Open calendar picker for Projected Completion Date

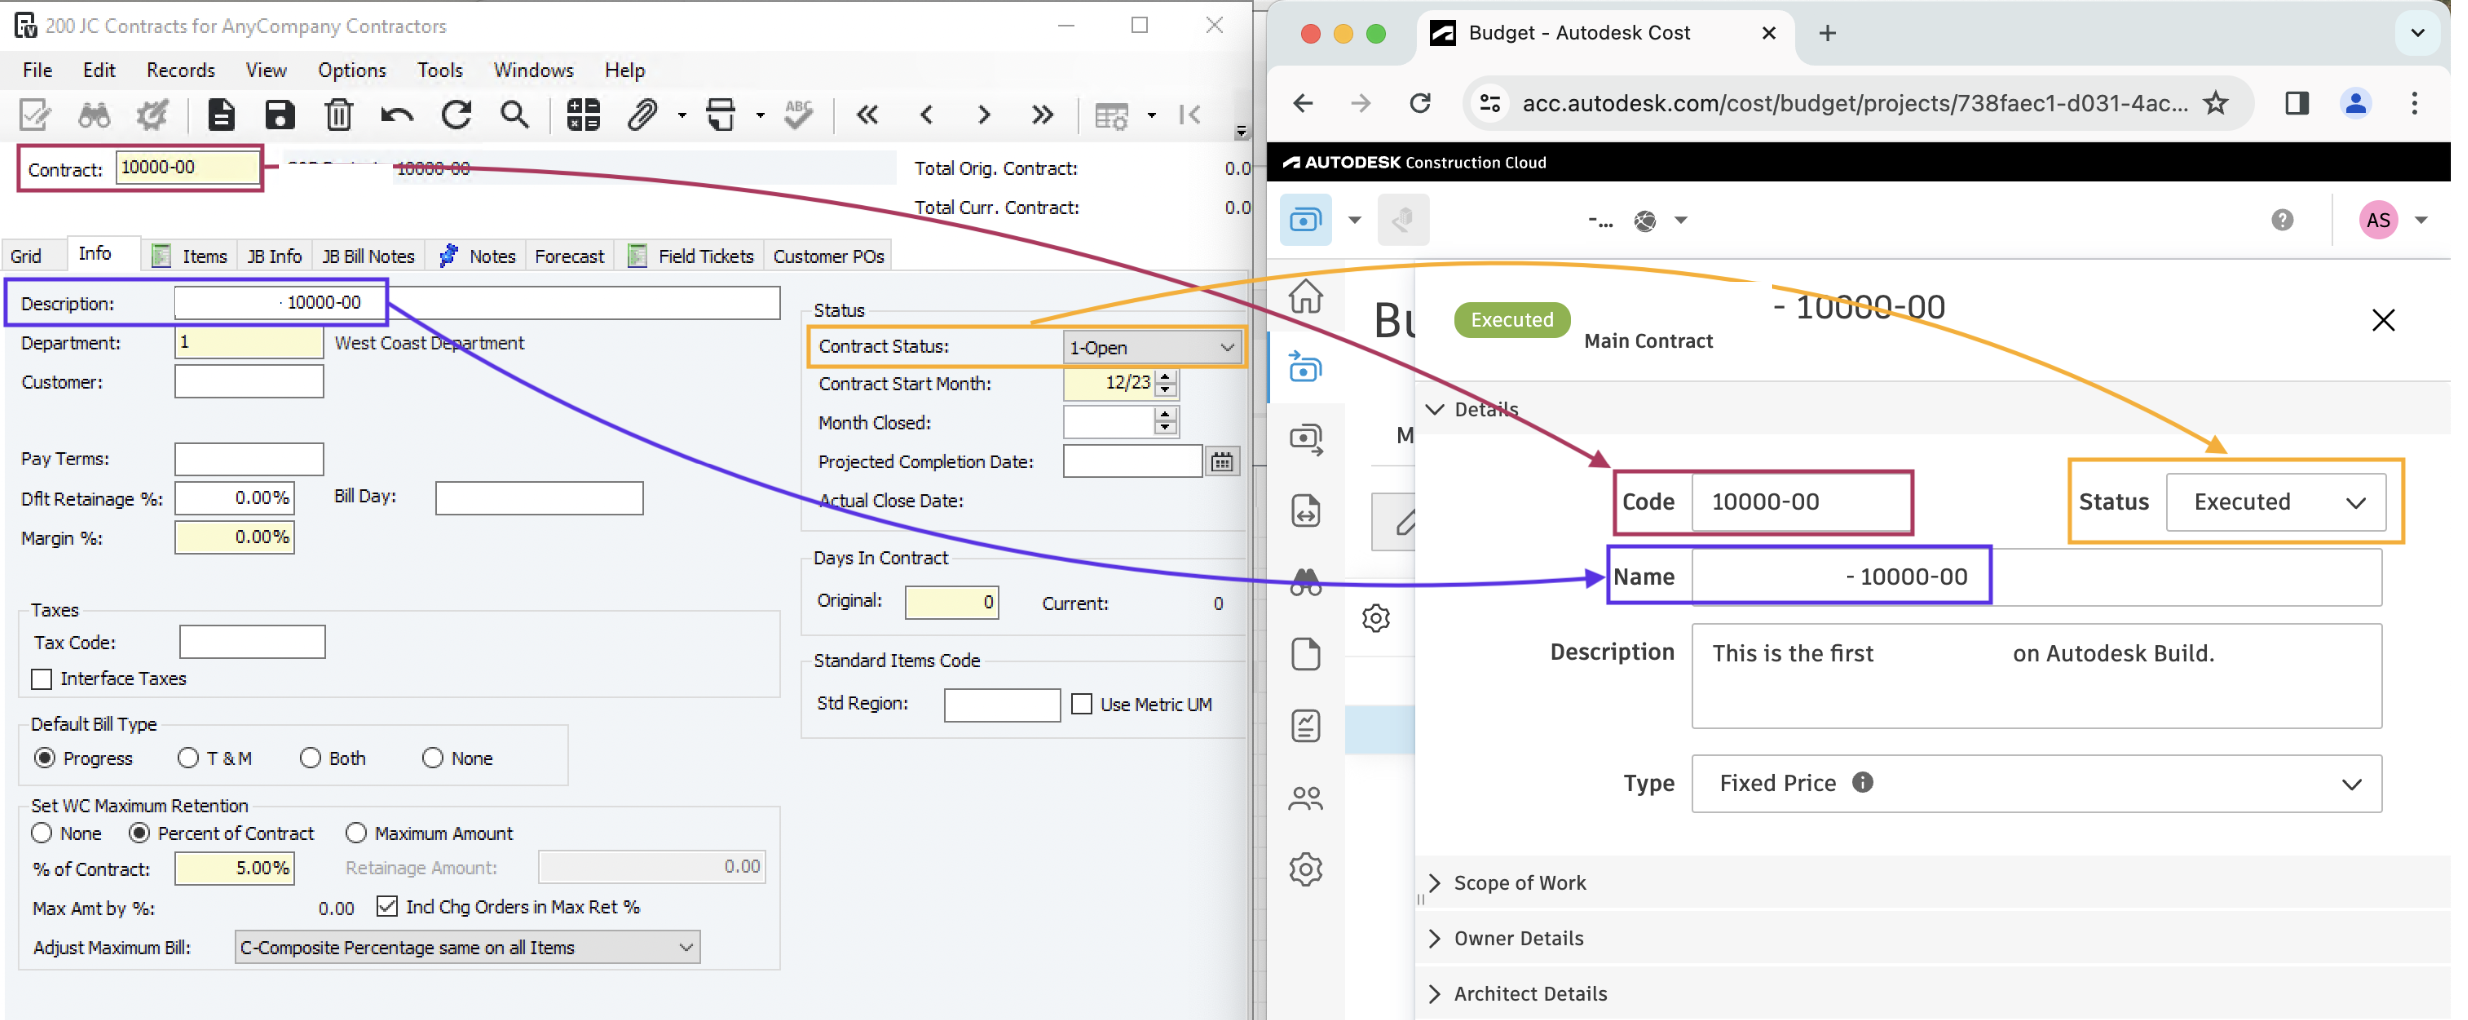[x=1222, y=462]
